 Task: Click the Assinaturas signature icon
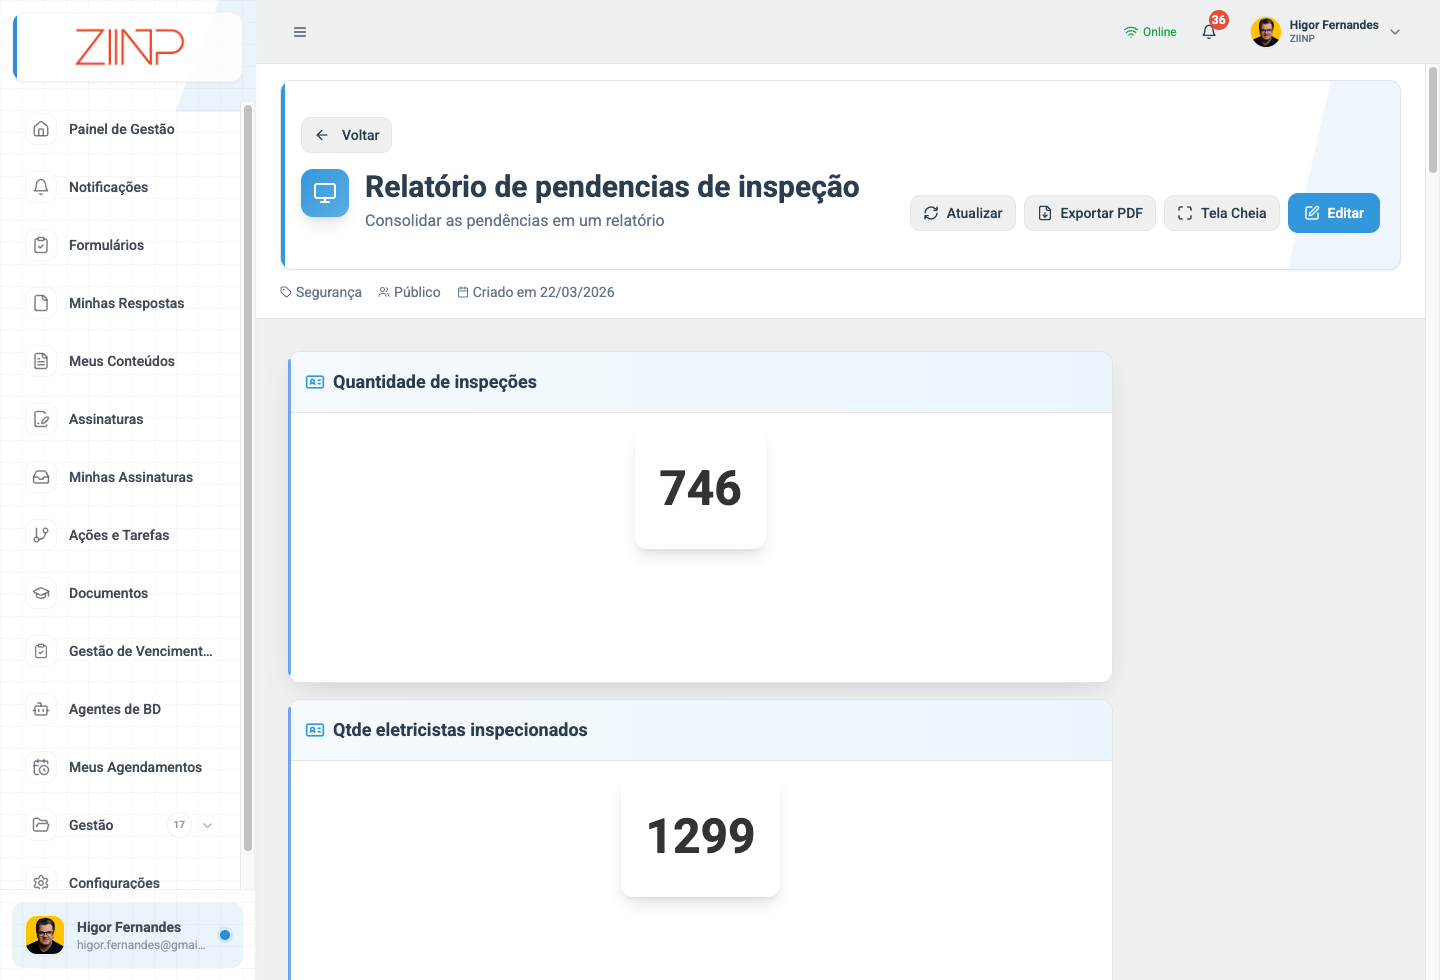click(41, 419)
